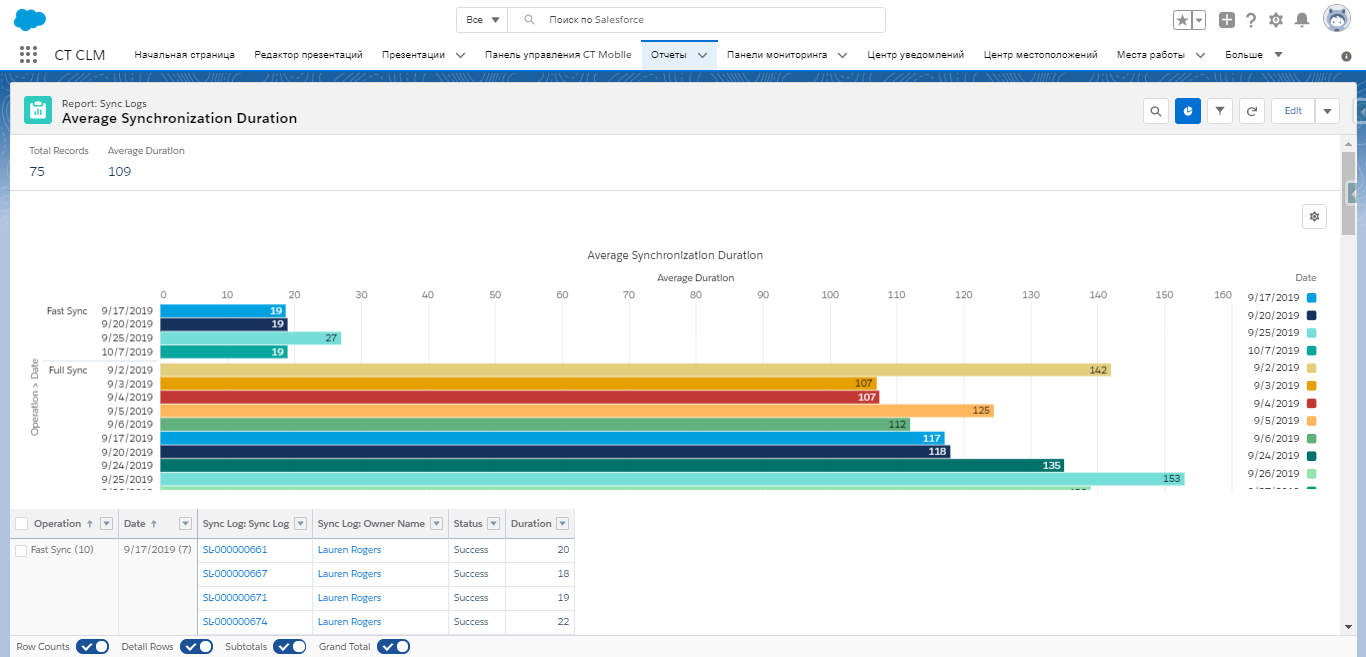Open sync log SL-000000661 link
The height and width of the screenshot is (657, 1366).
pos(235,550)
